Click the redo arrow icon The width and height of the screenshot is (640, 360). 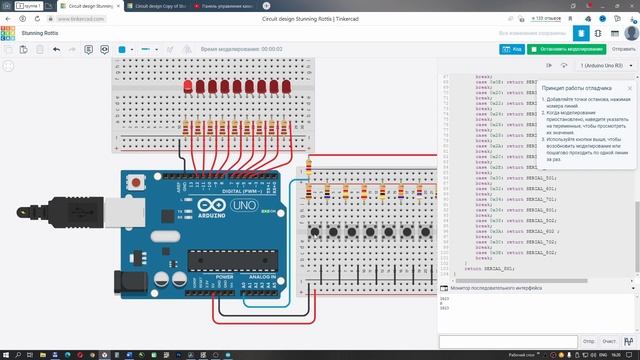point(72,49)
